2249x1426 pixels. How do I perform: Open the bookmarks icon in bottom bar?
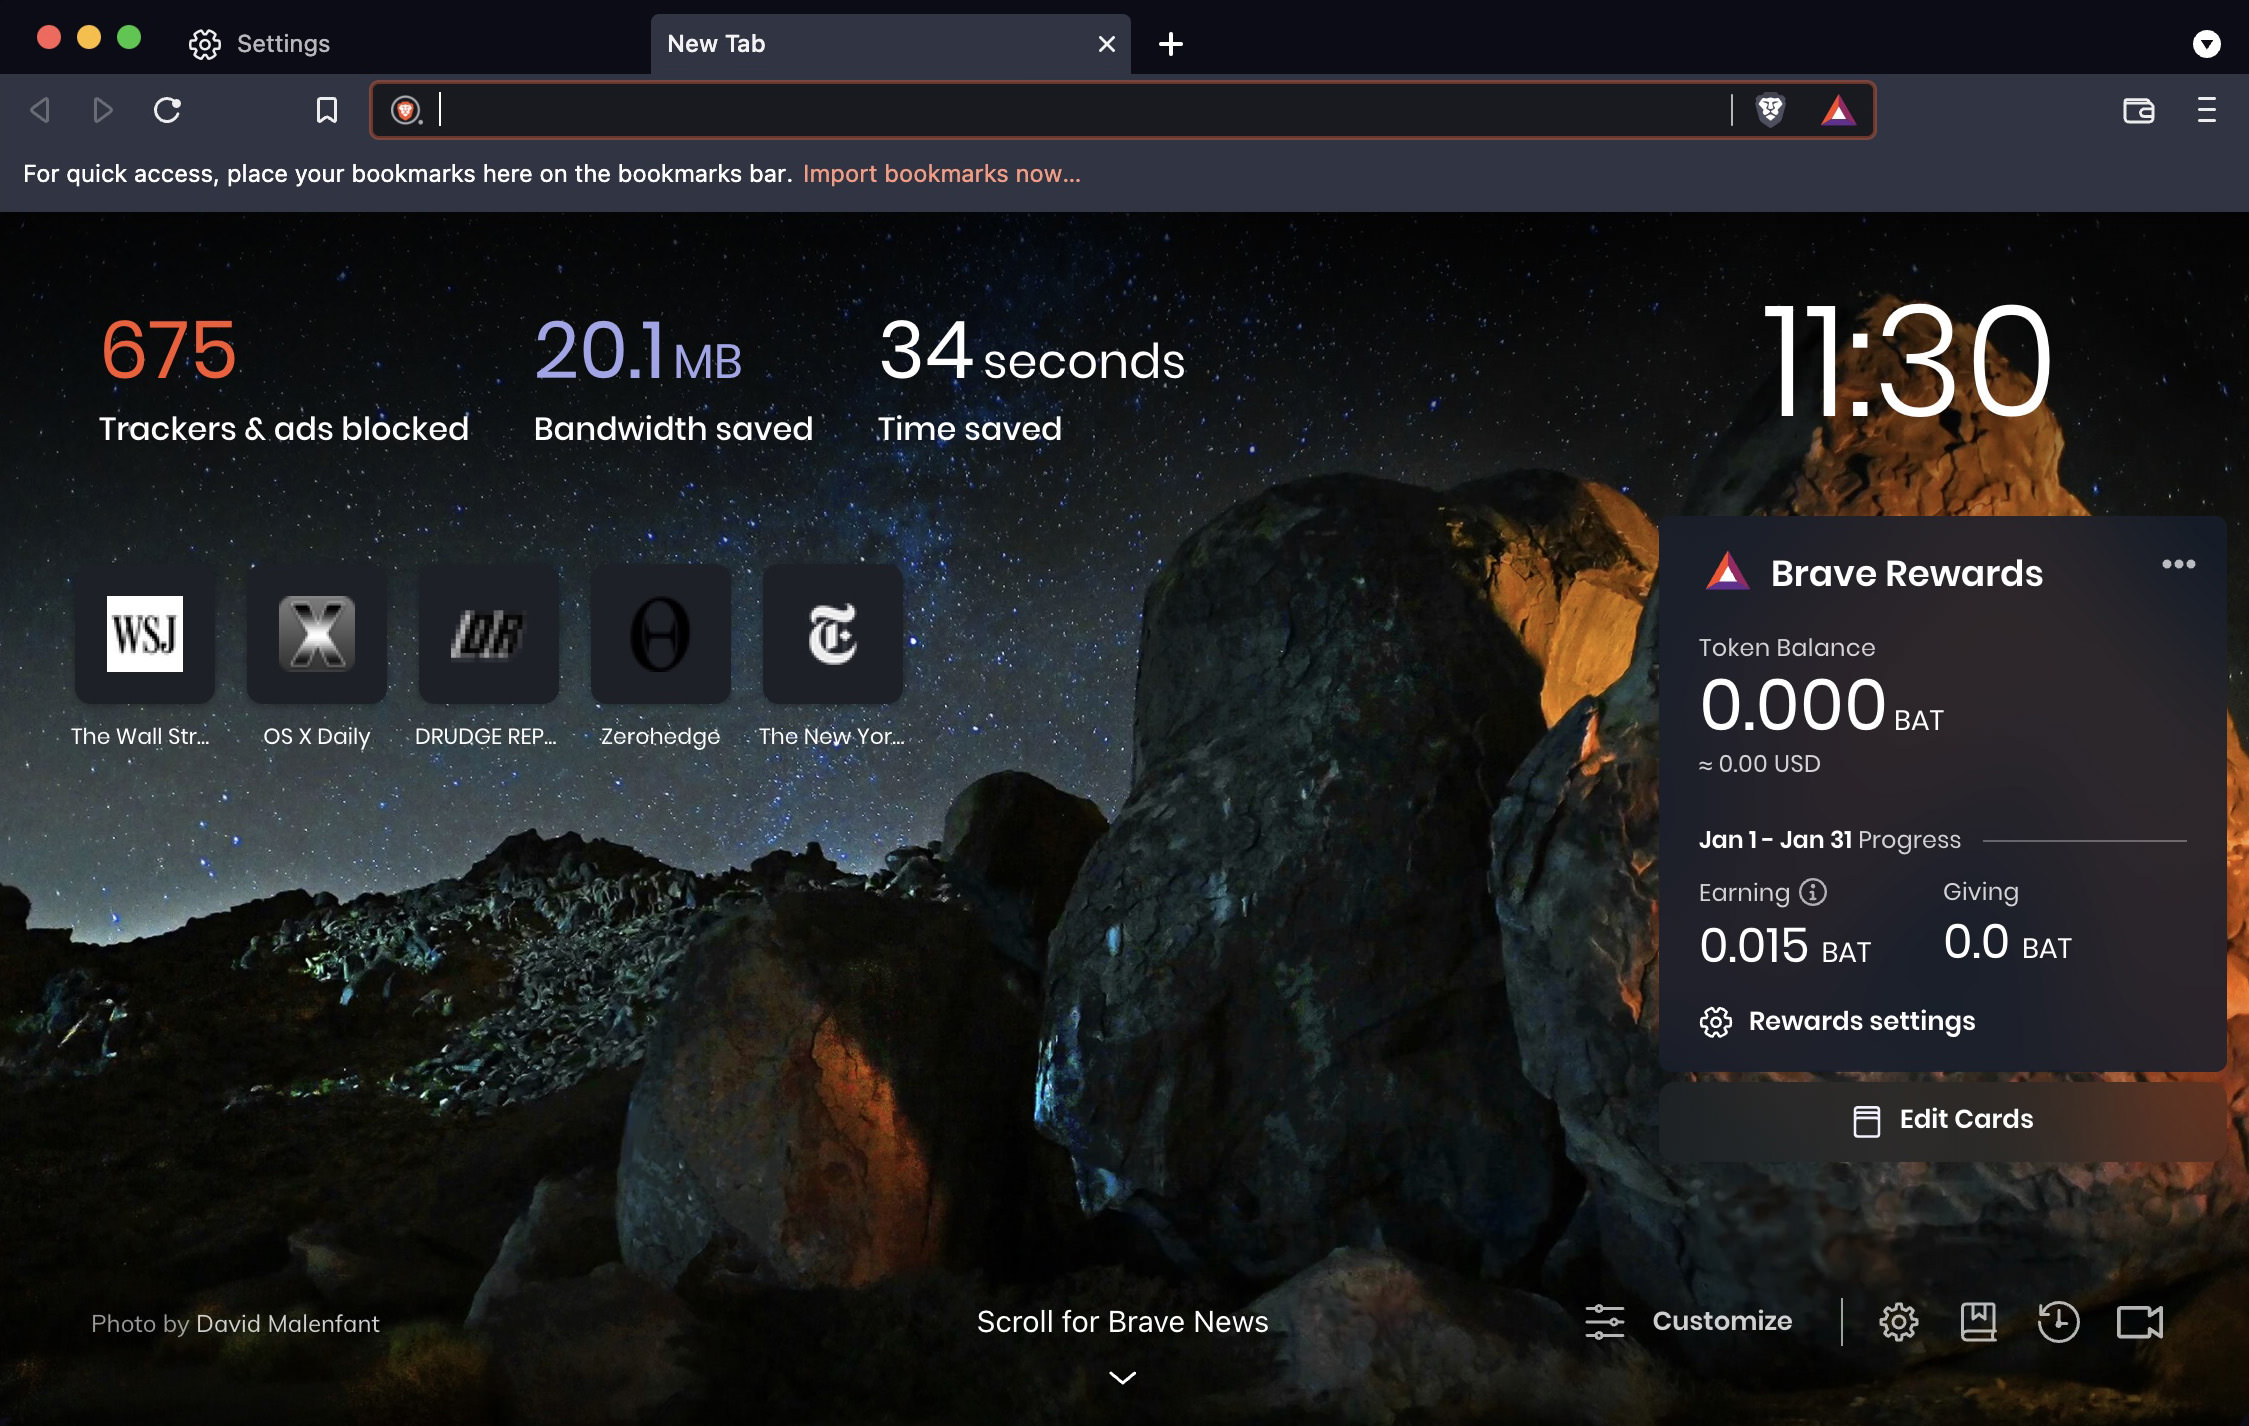(1977, 1321)
